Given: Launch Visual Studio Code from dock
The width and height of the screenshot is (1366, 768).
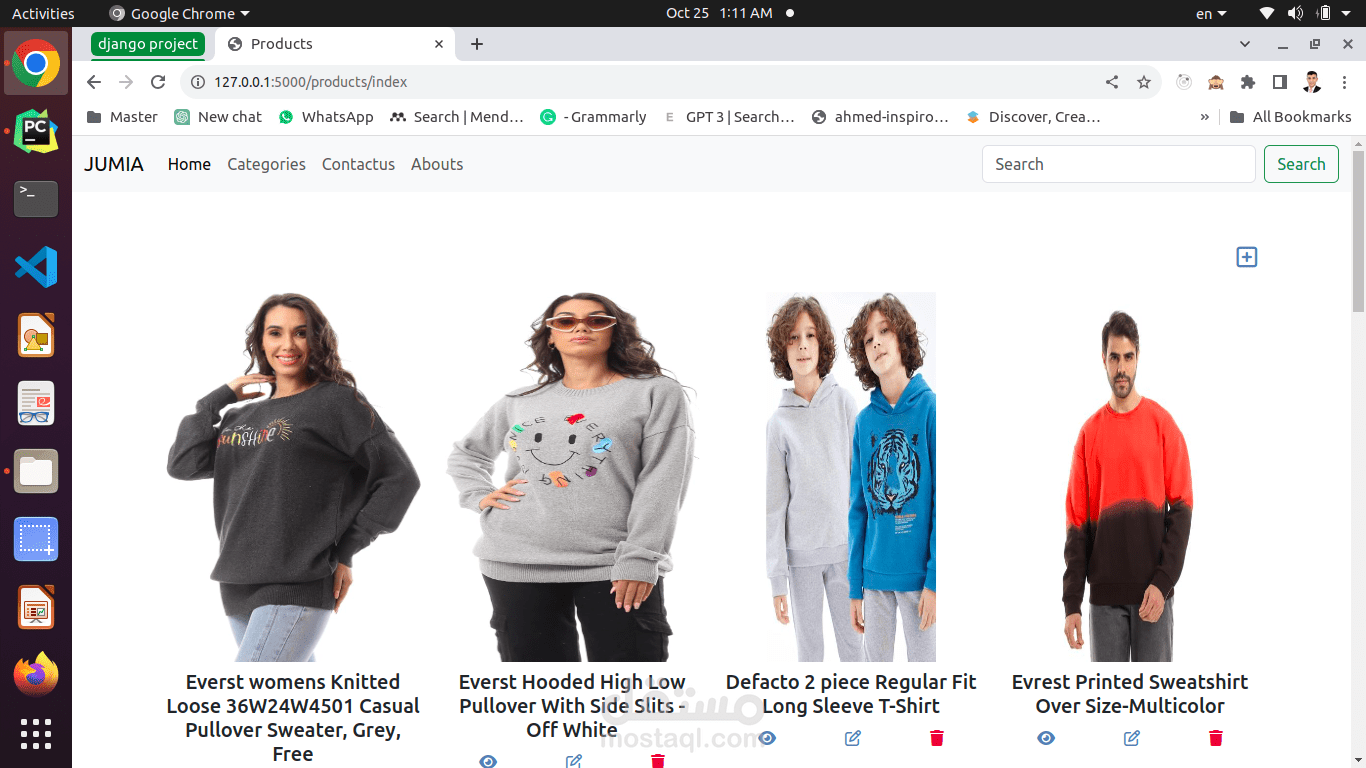Looking at the screenshot, I should [x=36, y=267].
